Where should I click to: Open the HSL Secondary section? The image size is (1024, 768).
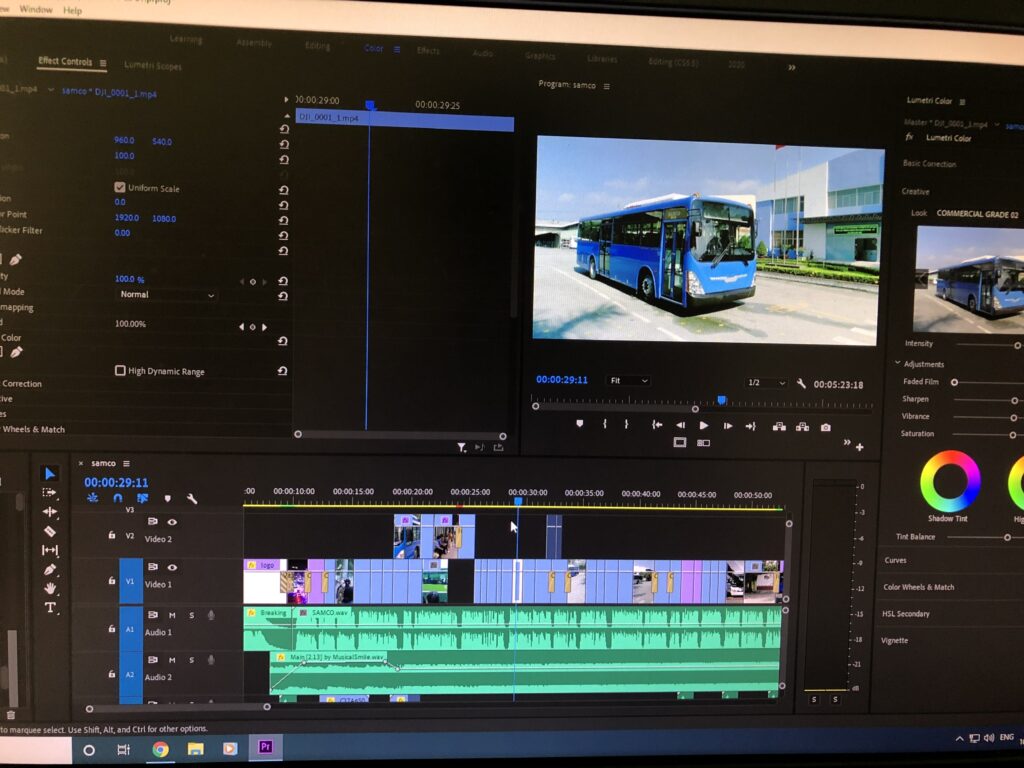tap(906, 613)
